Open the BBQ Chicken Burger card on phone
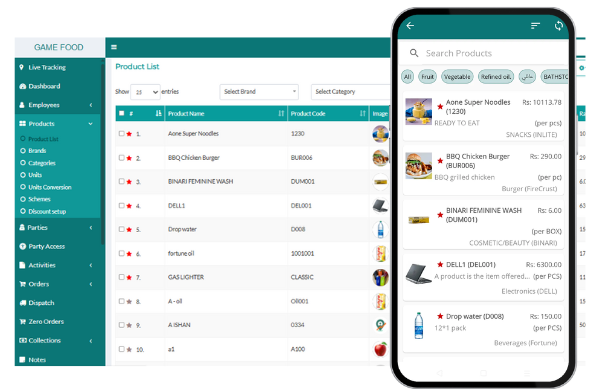This screenshot has height=392, width=600. 483,170
